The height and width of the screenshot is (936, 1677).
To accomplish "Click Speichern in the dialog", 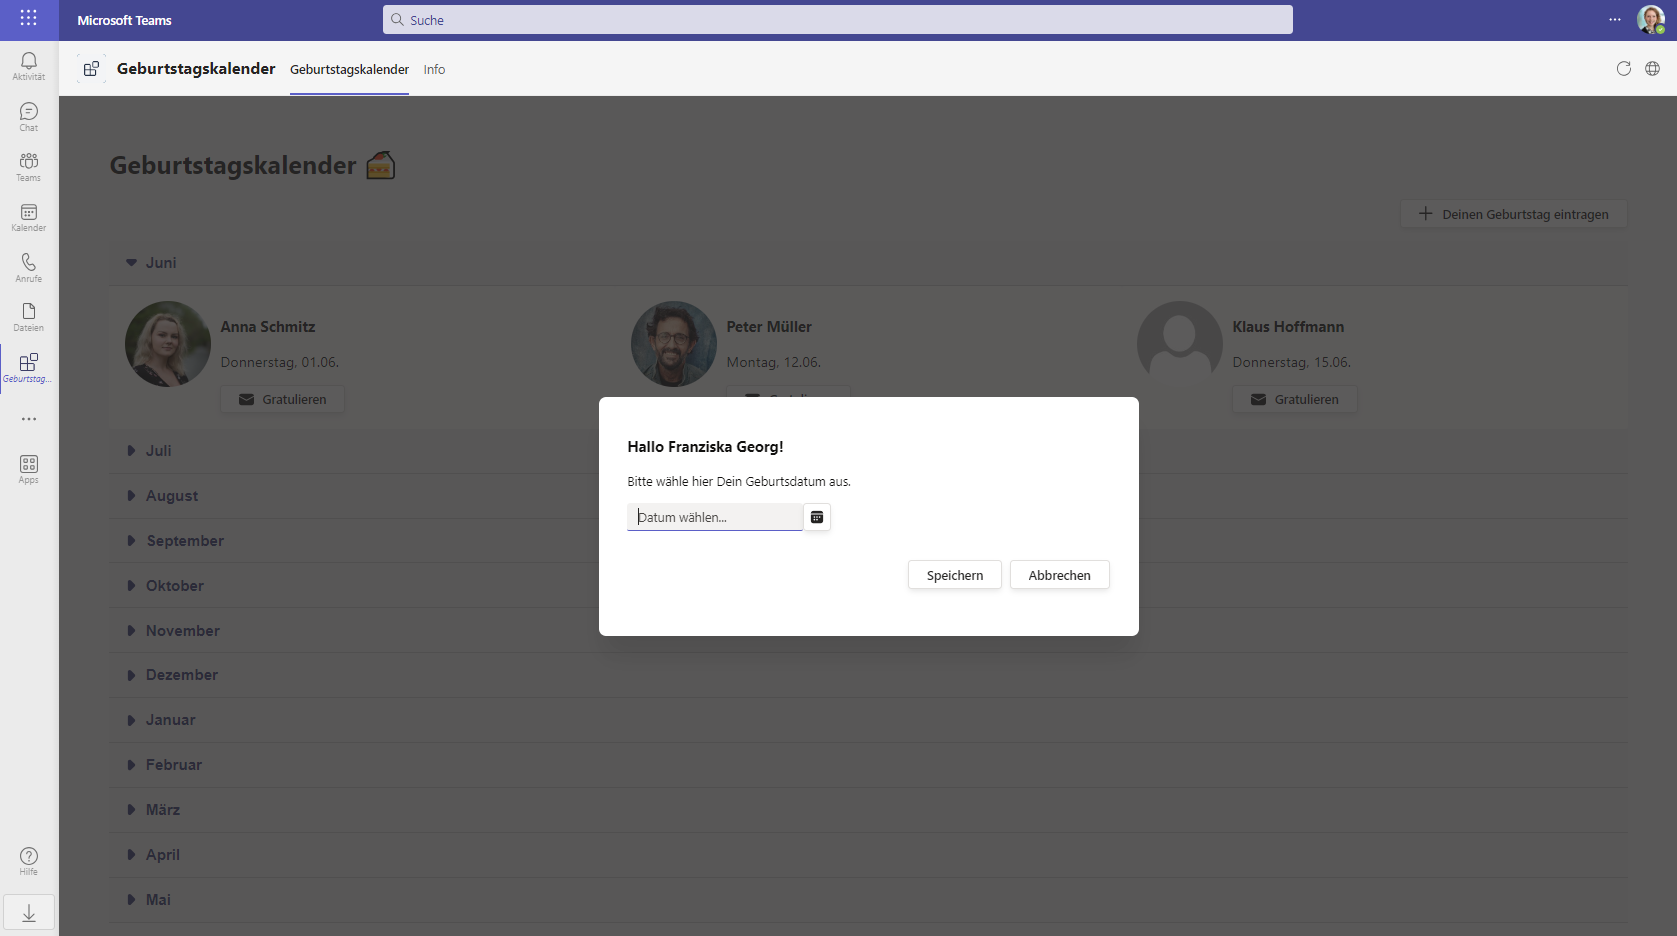I will coord(955,575).
